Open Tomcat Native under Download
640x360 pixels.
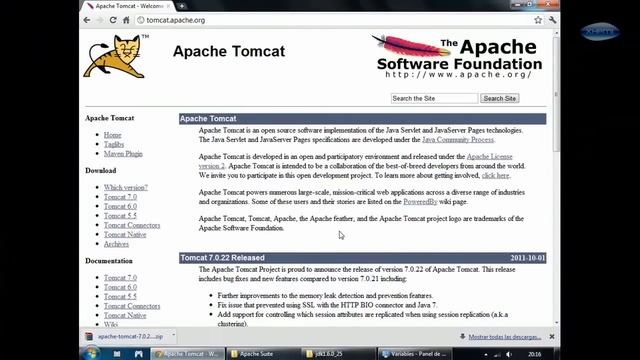point(124,234)
